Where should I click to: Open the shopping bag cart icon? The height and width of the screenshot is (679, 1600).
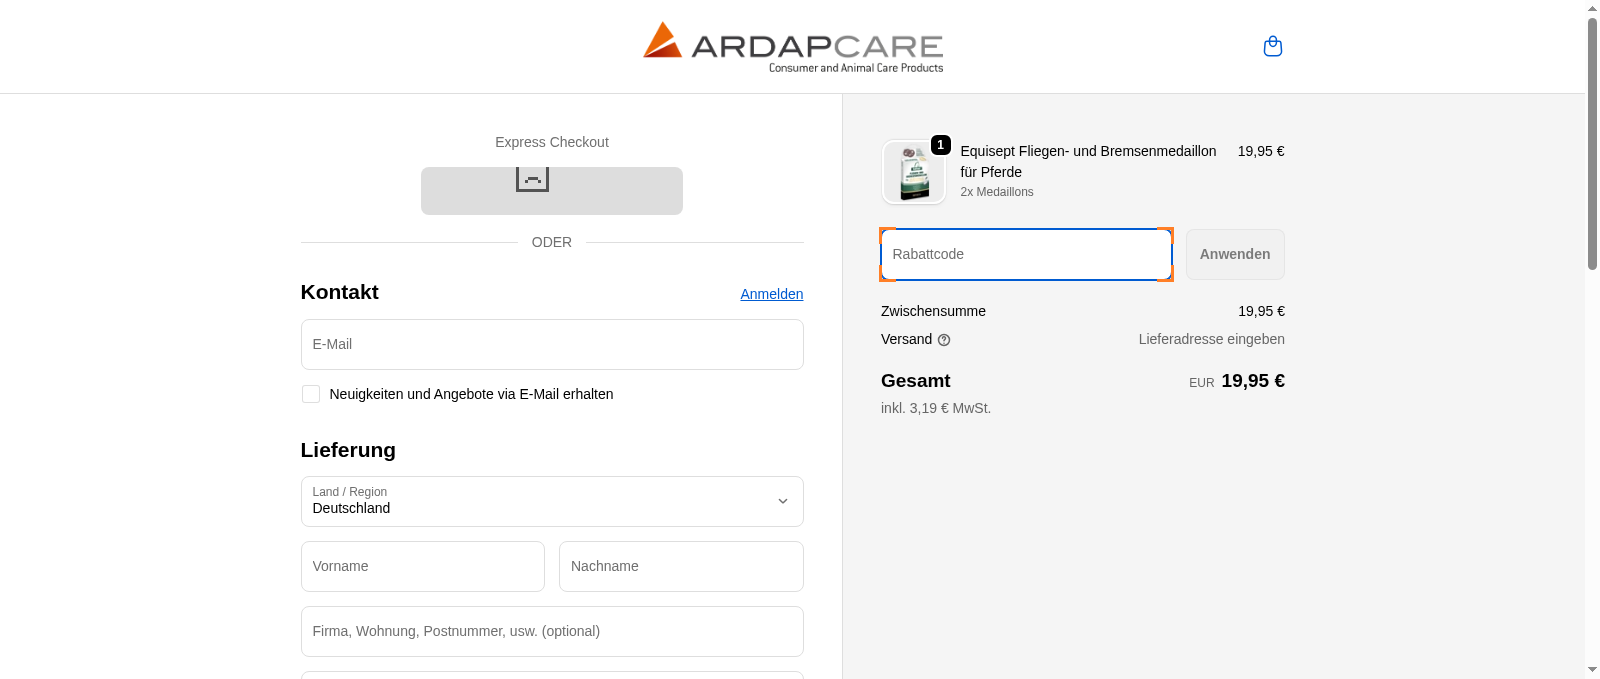pos(1272,46)
